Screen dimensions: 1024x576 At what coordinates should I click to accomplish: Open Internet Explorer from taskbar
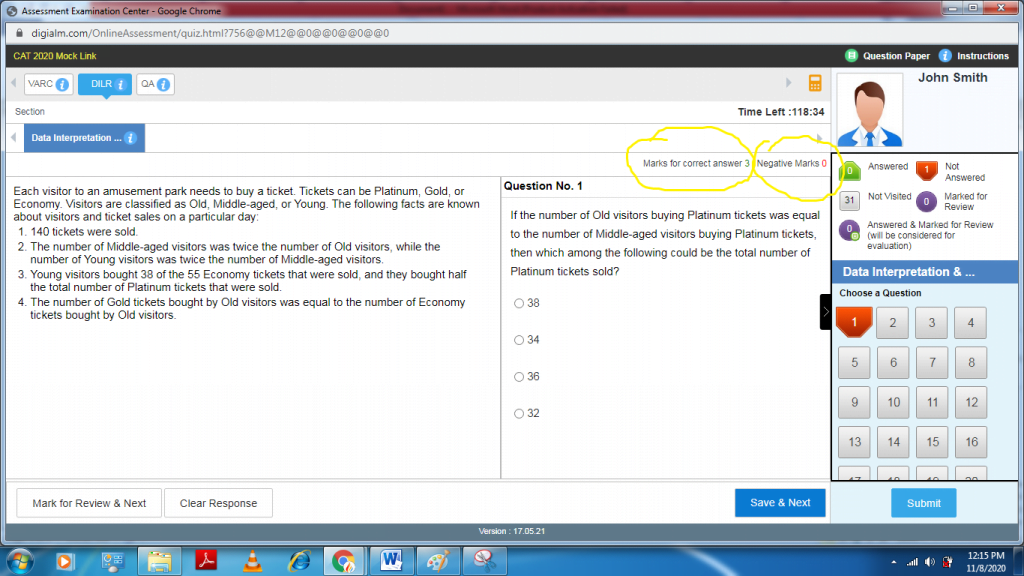click(299, 561)
